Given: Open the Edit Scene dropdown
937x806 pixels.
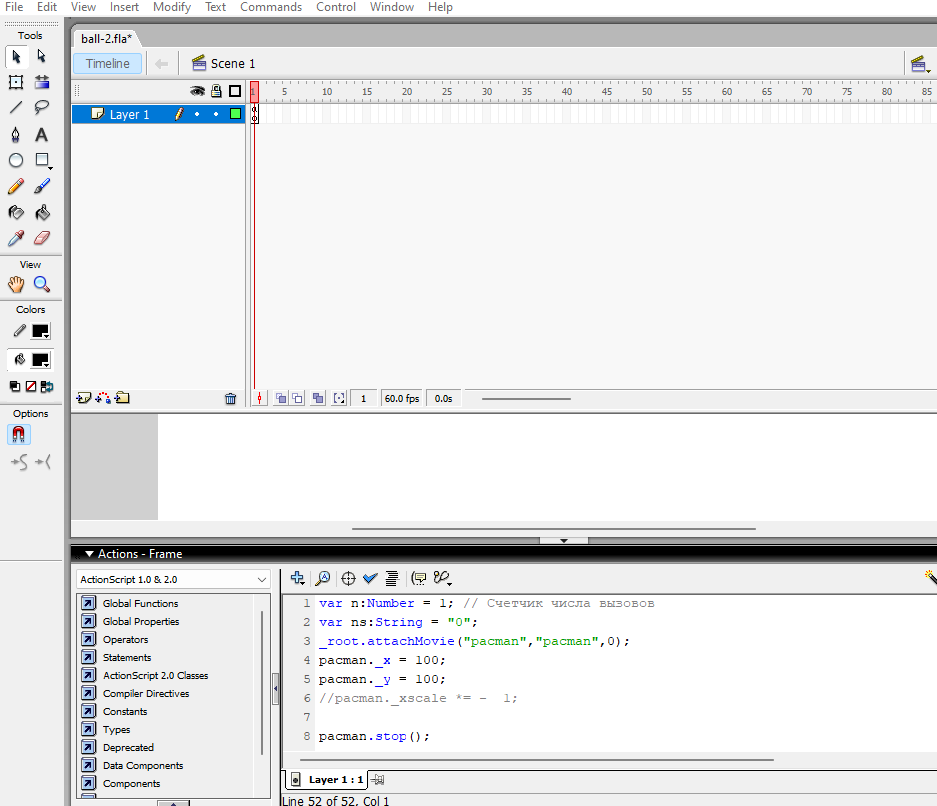Looking at the screenshot, I should 920,64.
